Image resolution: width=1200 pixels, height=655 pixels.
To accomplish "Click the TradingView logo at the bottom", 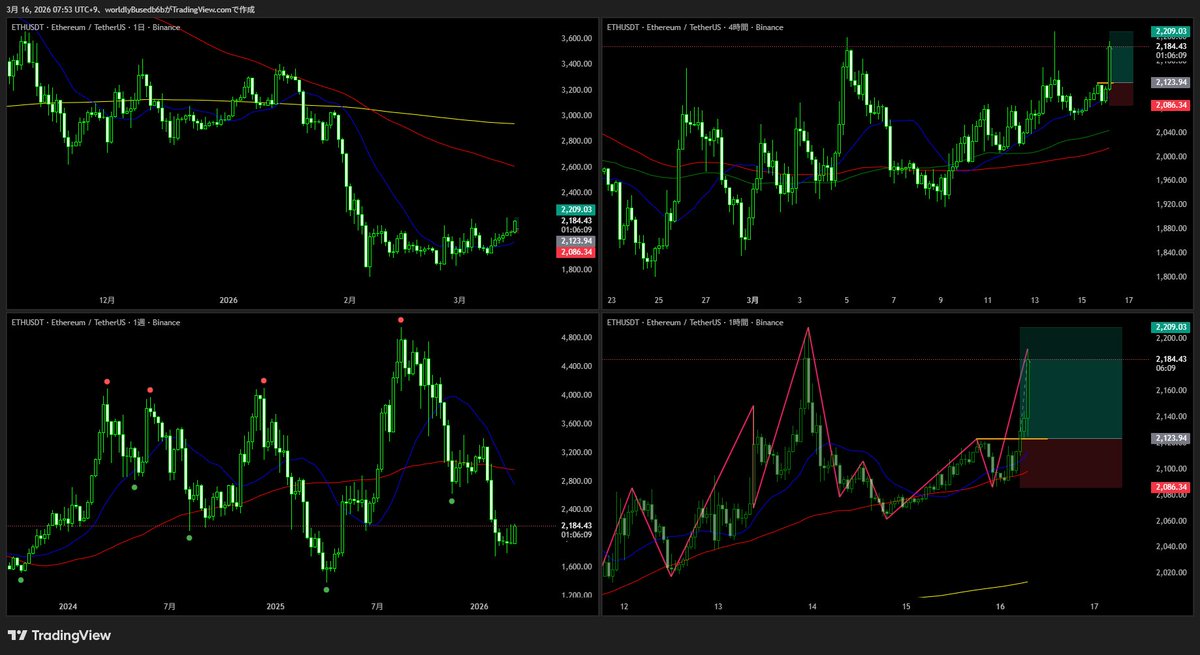I will [x=59, y=635].
